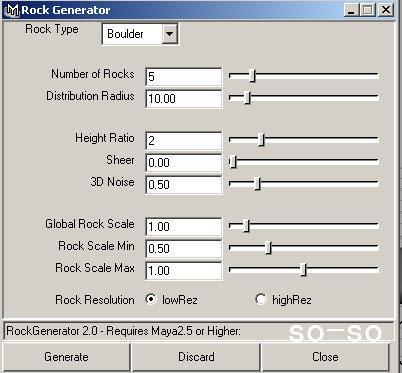Viewport: 402px width, 373px height.
Task: Click the 'Number of Rocks' label
Action: click(93, 74)
